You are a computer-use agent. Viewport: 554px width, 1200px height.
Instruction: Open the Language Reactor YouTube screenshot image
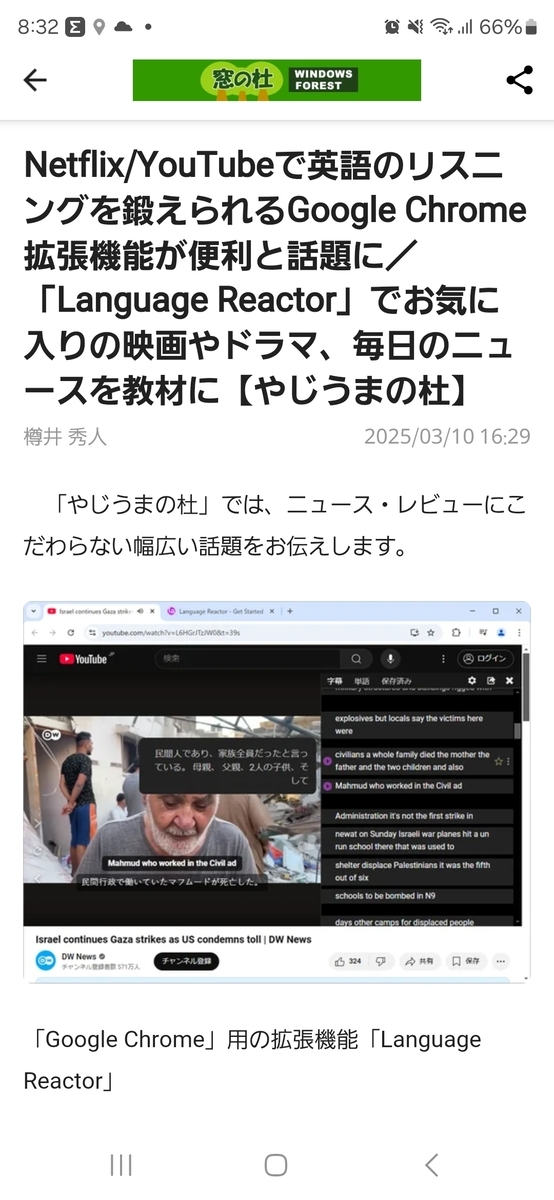[x=277, y=791]
